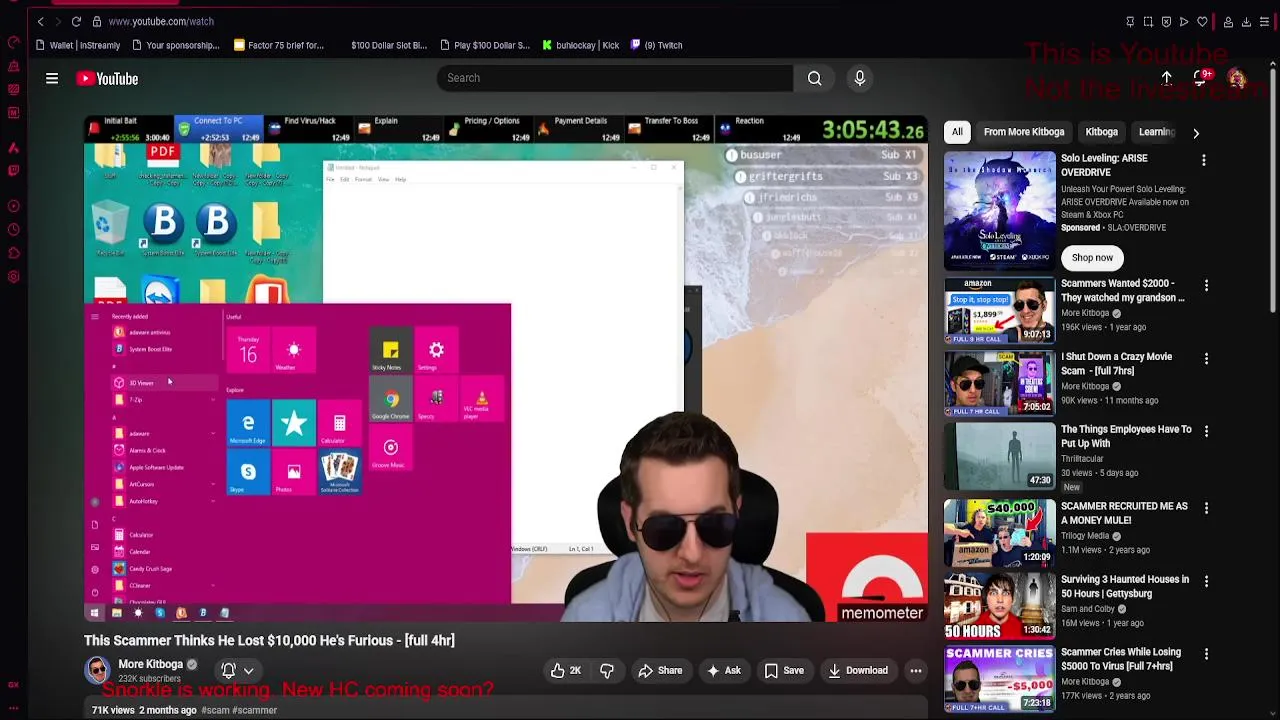Open I Shut Down Crazy Movie thumbnail
The width and height of the screenshot is (1280, 720).
[x=1000, y=382]
